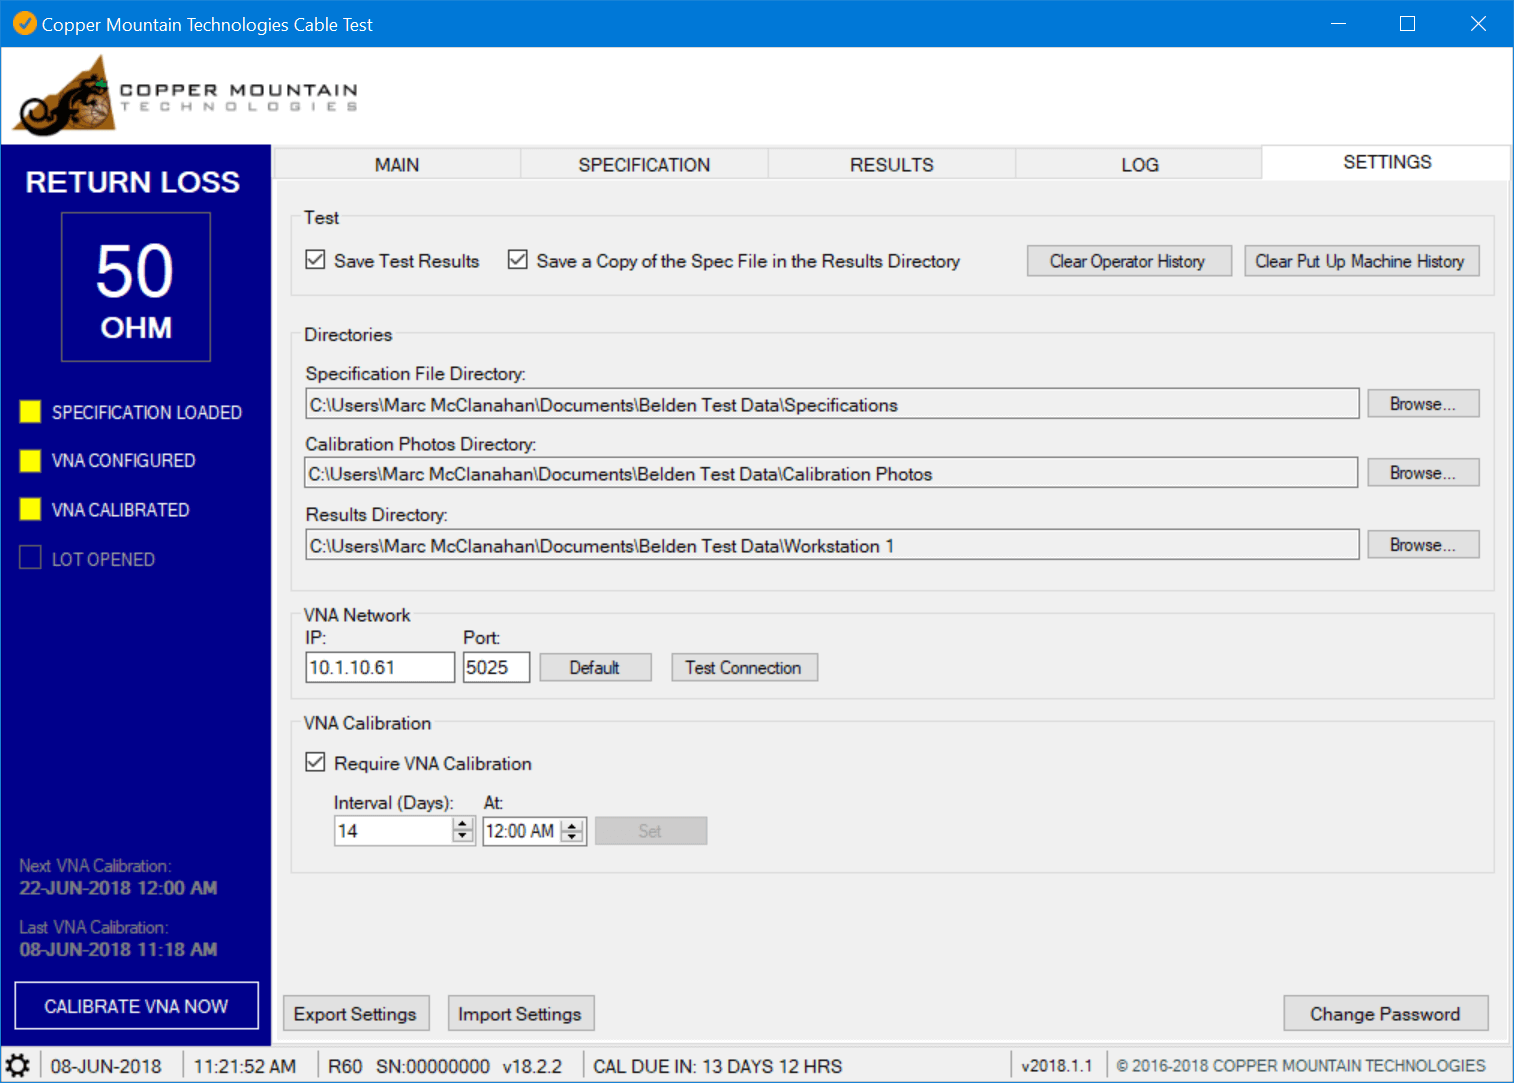Image resolution: width=1514 pixels, height=1083 pixels.
Task: Increase calibration time with up arrow
Action: coord(572,824)
